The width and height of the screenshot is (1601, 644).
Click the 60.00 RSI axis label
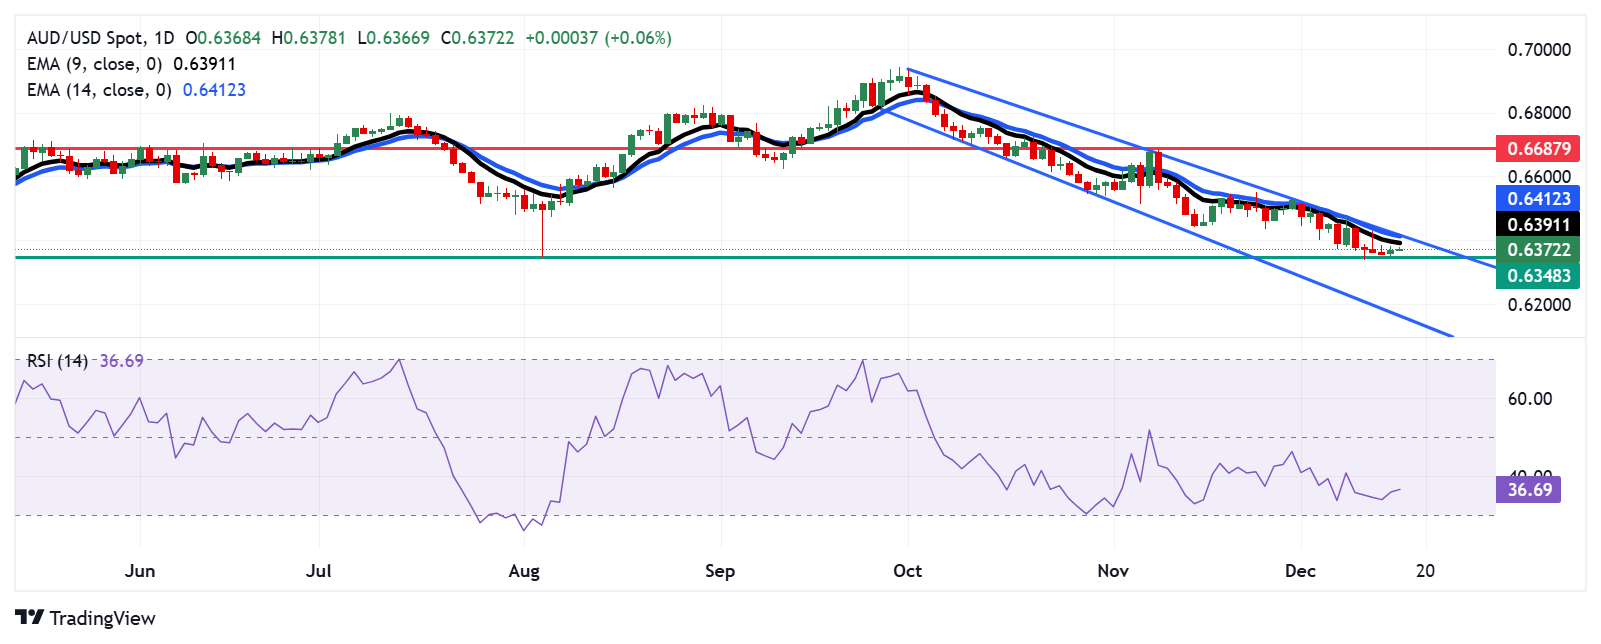pyautogui.click(x=1530, y=399)
